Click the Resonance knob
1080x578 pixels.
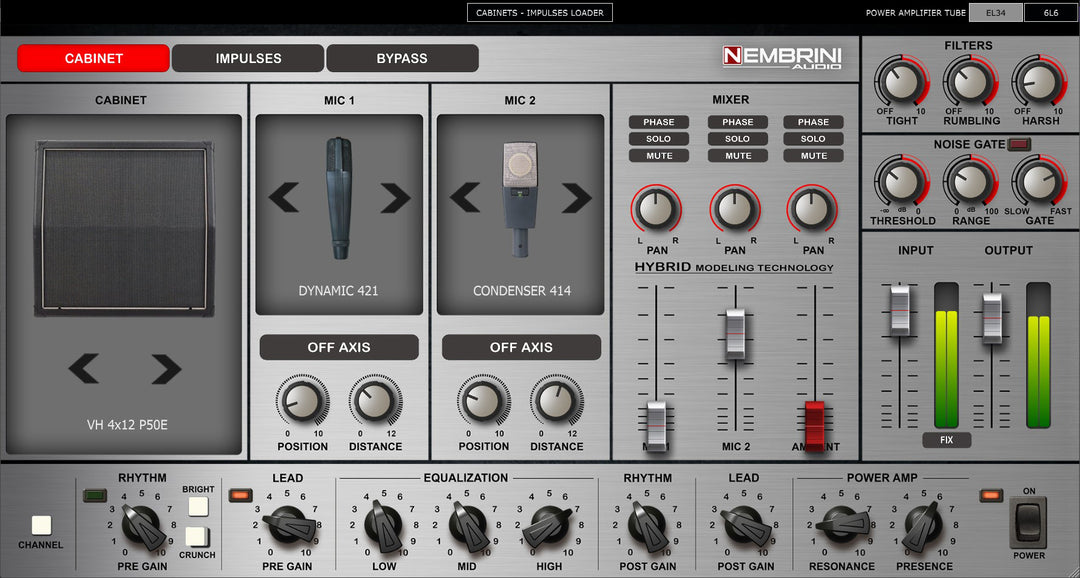point(841,526)
